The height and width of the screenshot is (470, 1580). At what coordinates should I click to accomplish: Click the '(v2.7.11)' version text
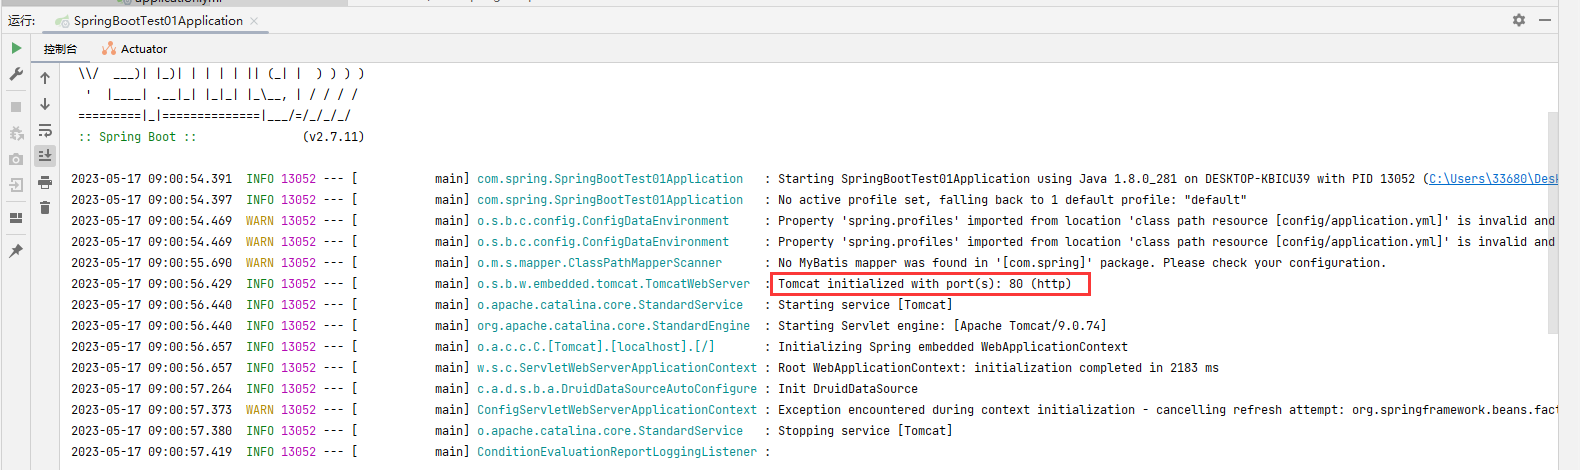tap(333, 137)
